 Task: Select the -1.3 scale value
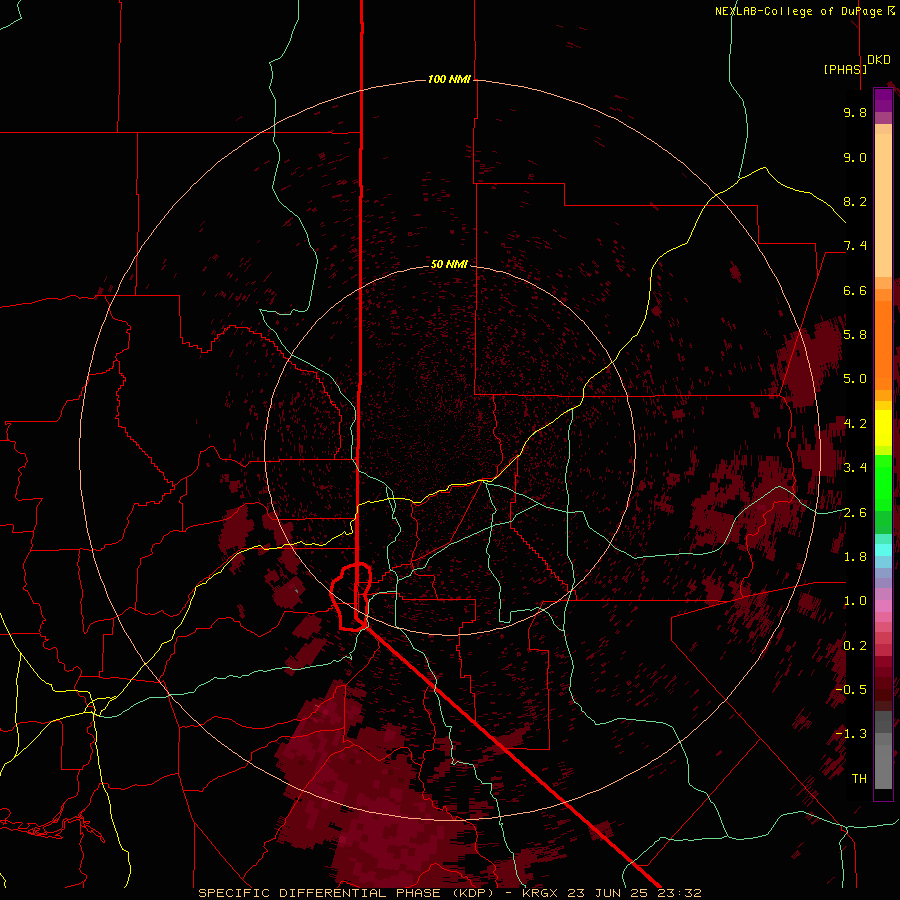click(851, 734)
